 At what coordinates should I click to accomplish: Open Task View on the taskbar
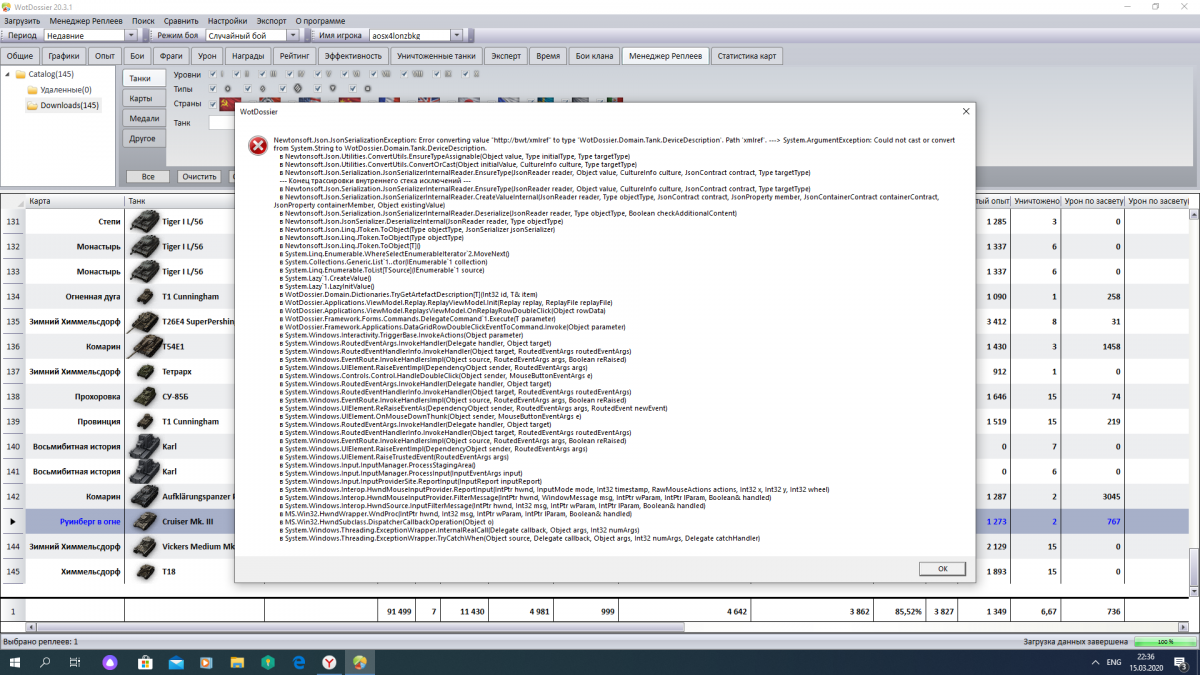point(75,662)
